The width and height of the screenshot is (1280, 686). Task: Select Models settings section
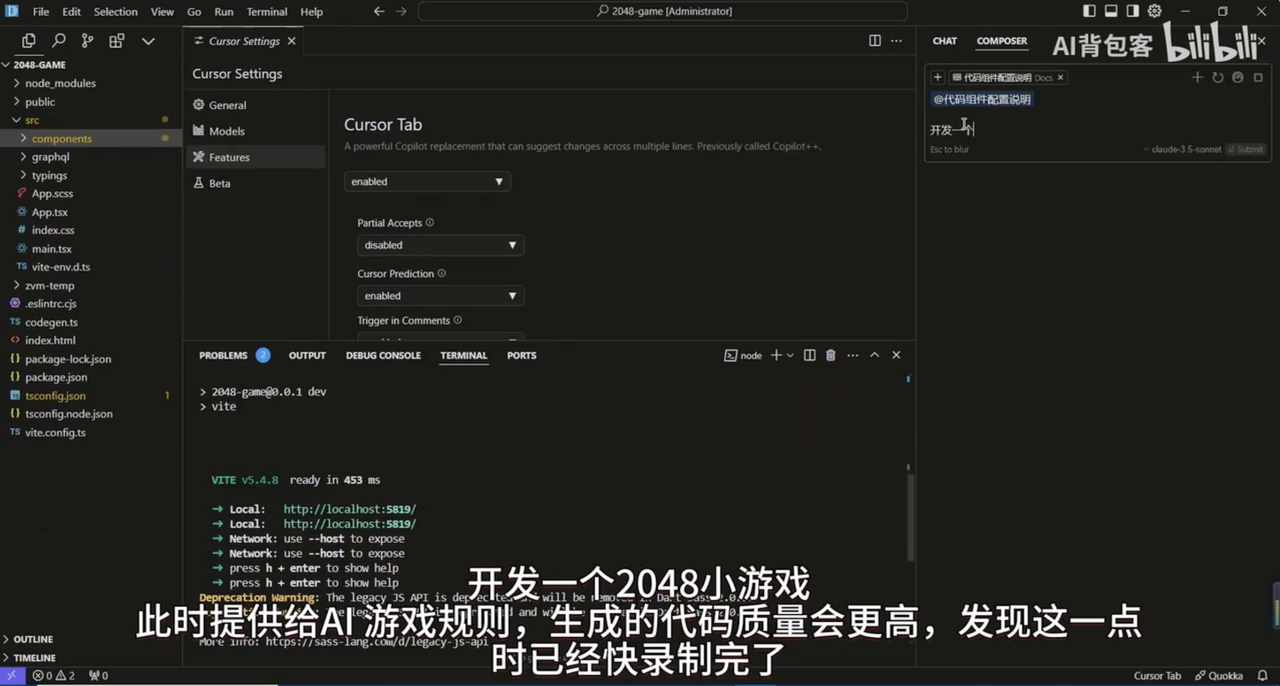click(x=255, y=131)
